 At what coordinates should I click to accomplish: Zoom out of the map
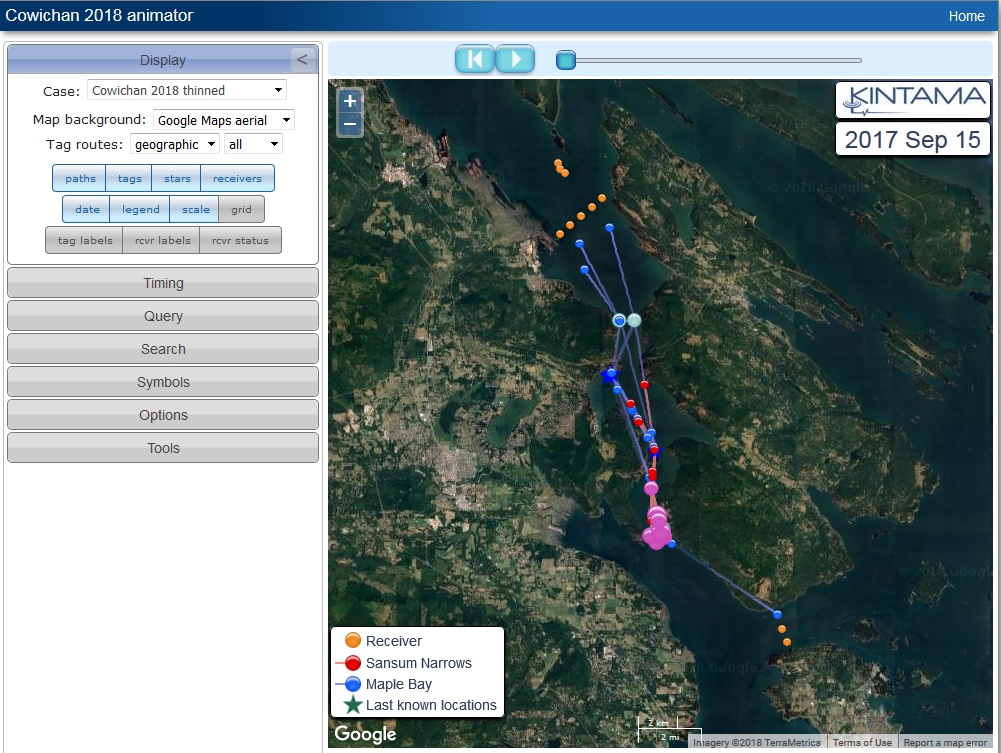tap(350, 124)
